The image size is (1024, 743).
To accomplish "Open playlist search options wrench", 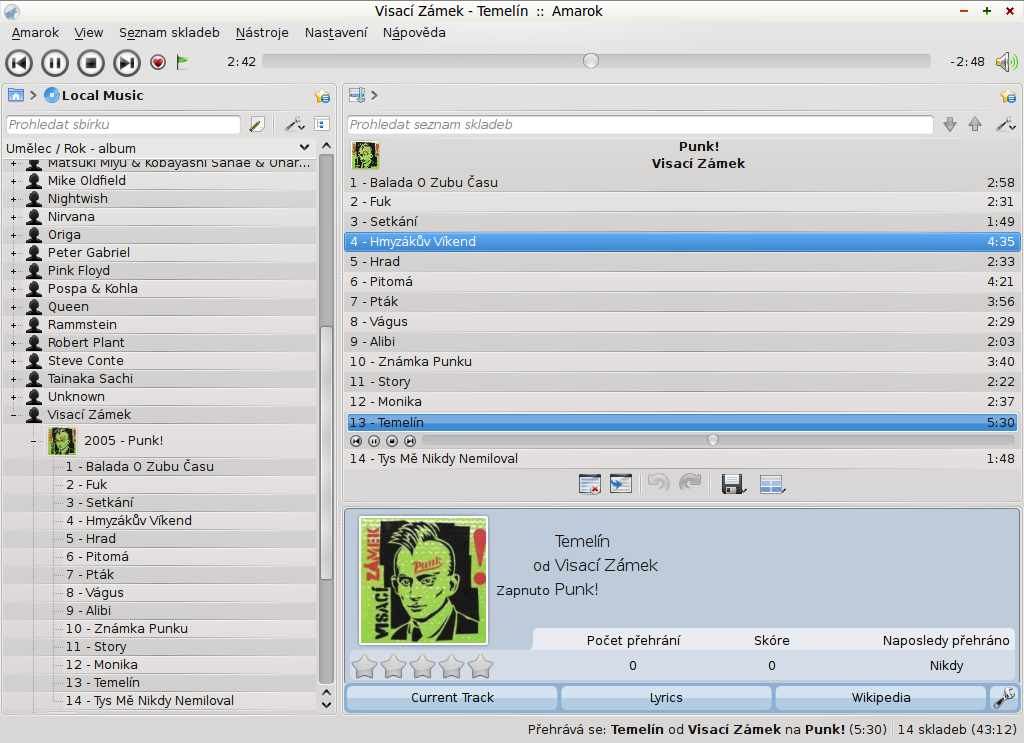I will coord(1006,124).
